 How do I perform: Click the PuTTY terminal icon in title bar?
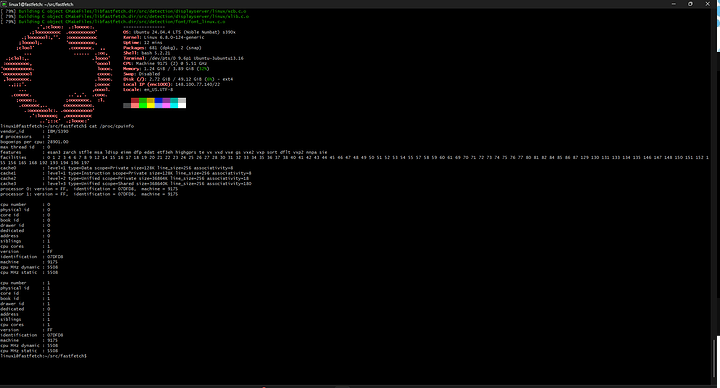pos(4,4)
